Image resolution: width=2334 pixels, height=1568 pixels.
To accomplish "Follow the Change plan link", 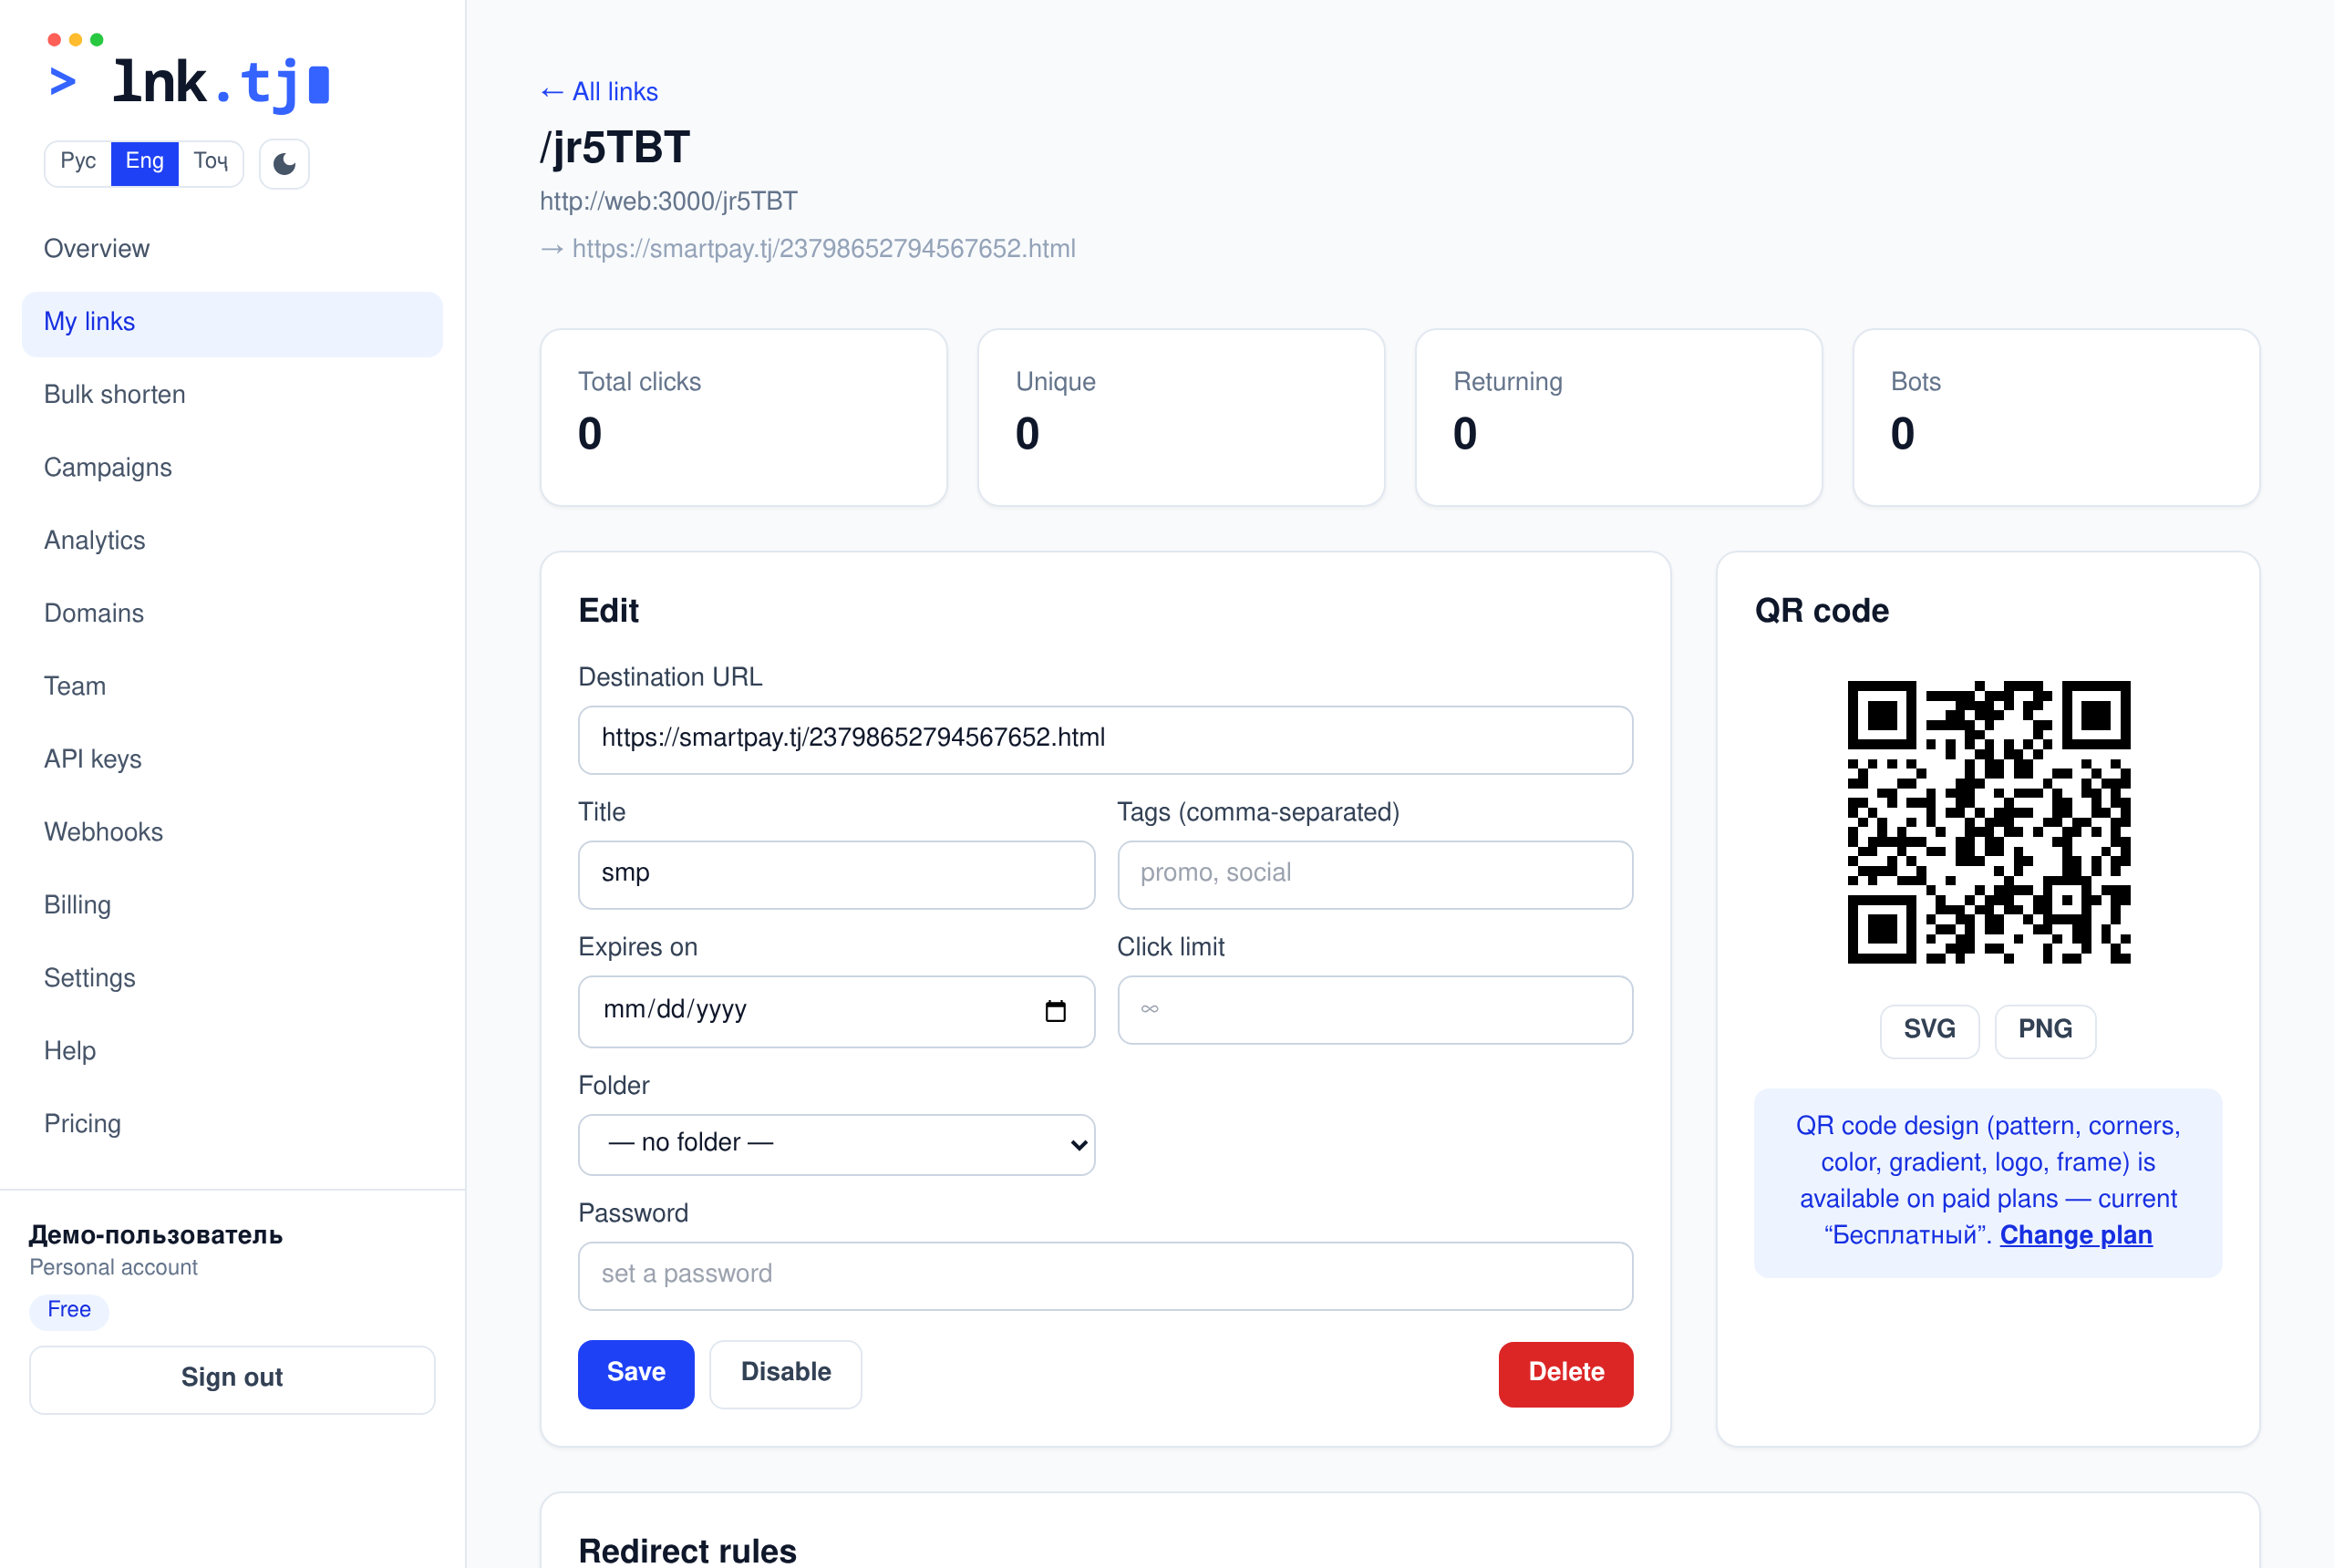I will (2075, 1236).
